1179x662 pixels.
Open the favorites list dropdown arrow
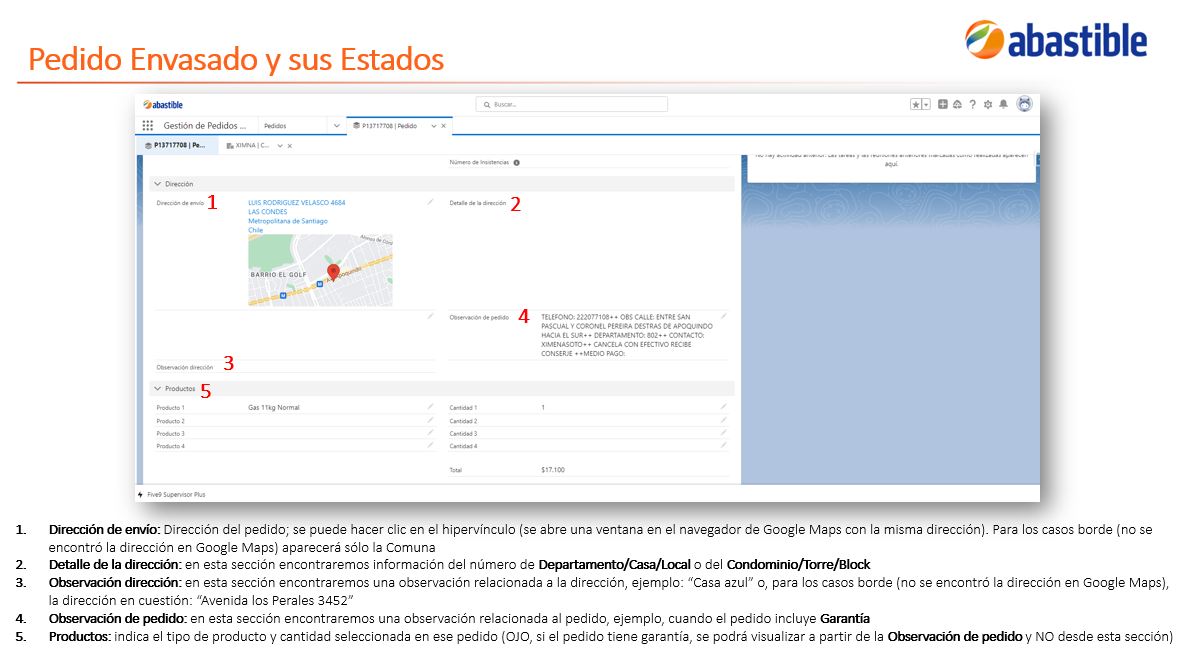[926, 105]
